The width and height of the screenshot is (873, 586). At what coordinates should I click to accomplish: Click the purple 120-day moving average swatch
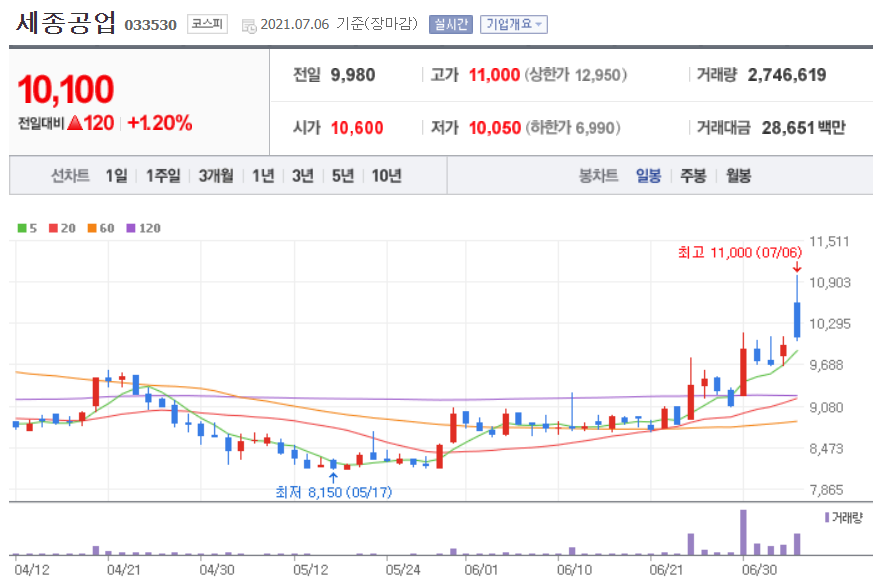131,228
